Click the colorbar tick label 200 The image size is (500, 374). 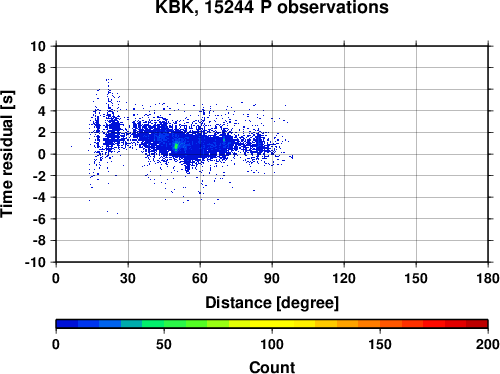point(488,344)
